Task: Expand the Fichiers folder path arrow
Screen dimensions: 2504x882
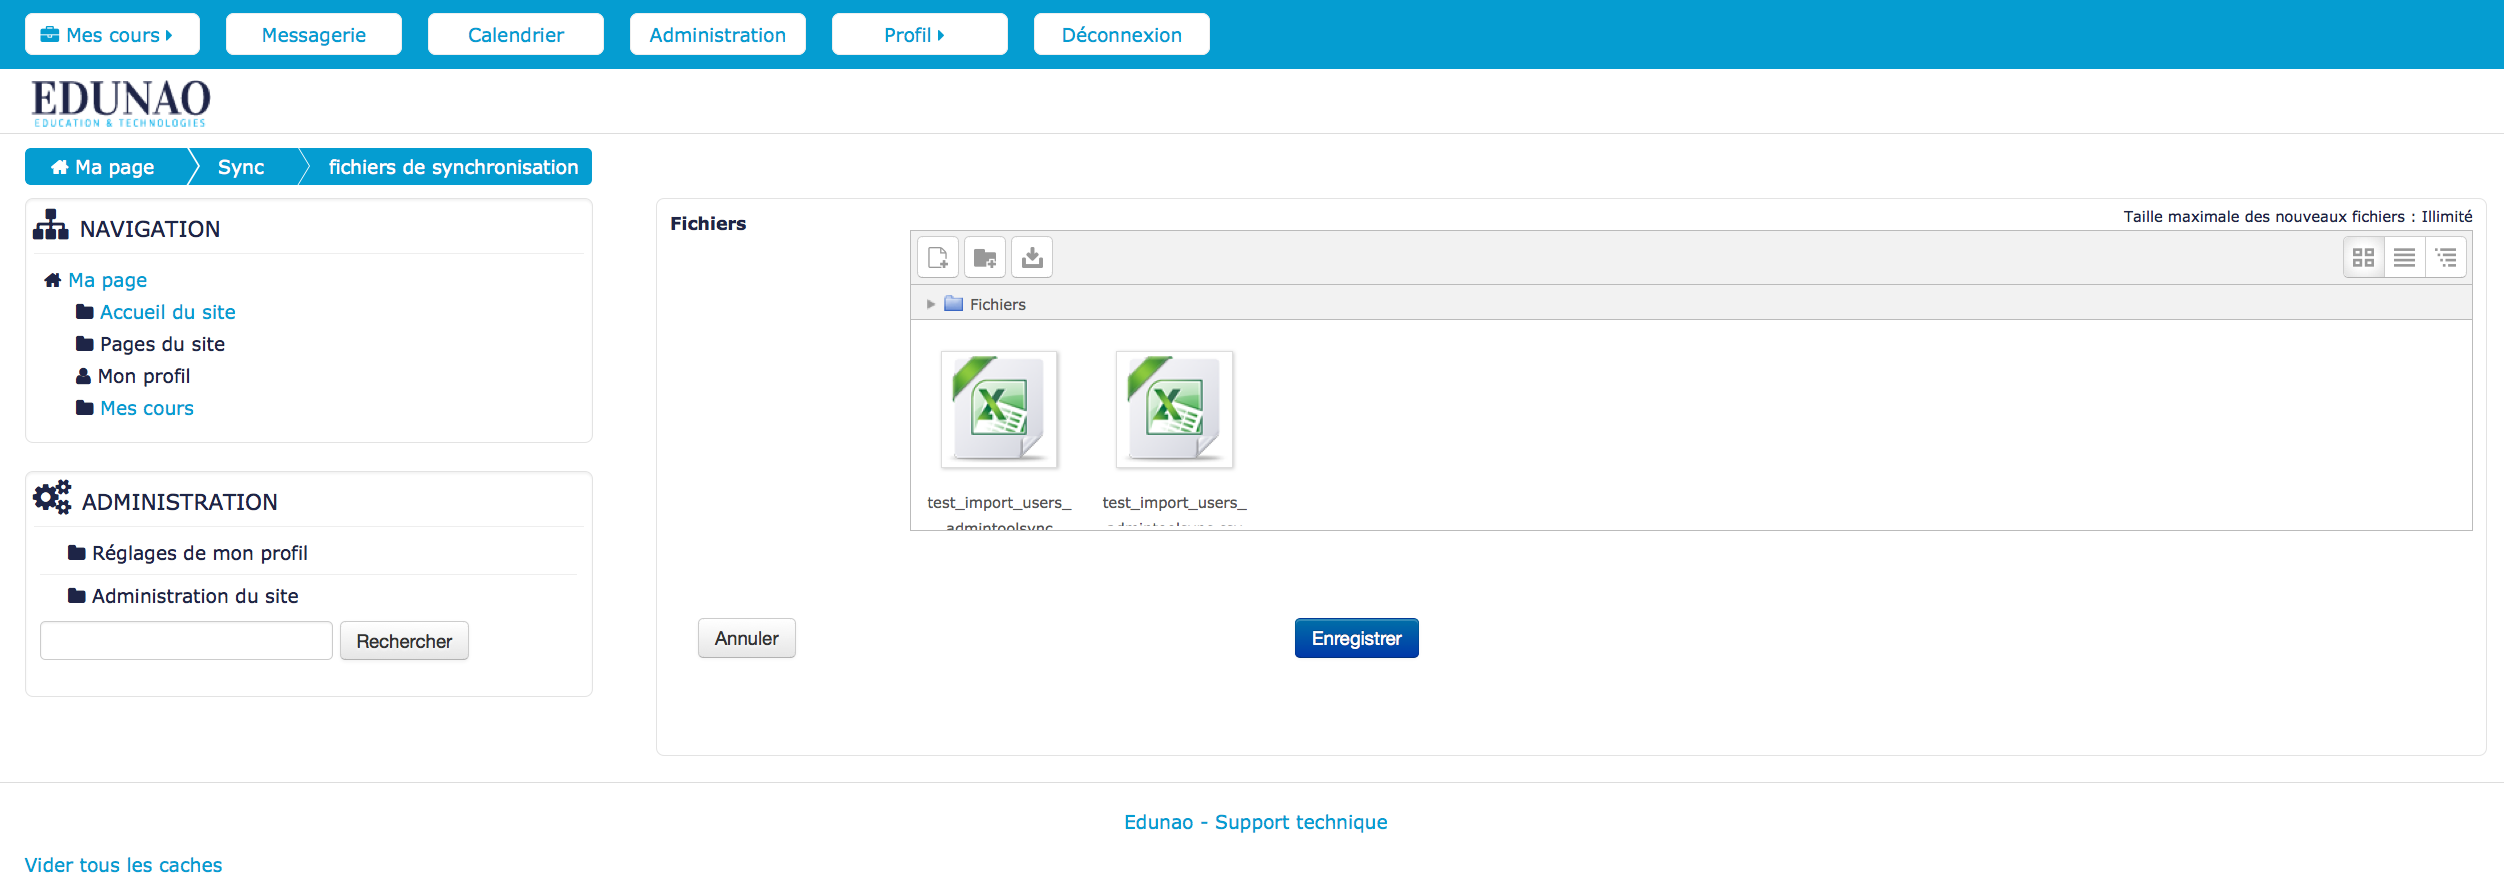Action: coord(930,304)
